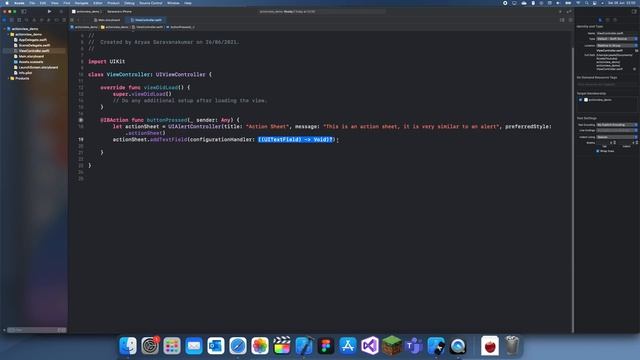This screenshot has height=360, width=640.
Task: Open the Product menu
Action: point(113,3)
